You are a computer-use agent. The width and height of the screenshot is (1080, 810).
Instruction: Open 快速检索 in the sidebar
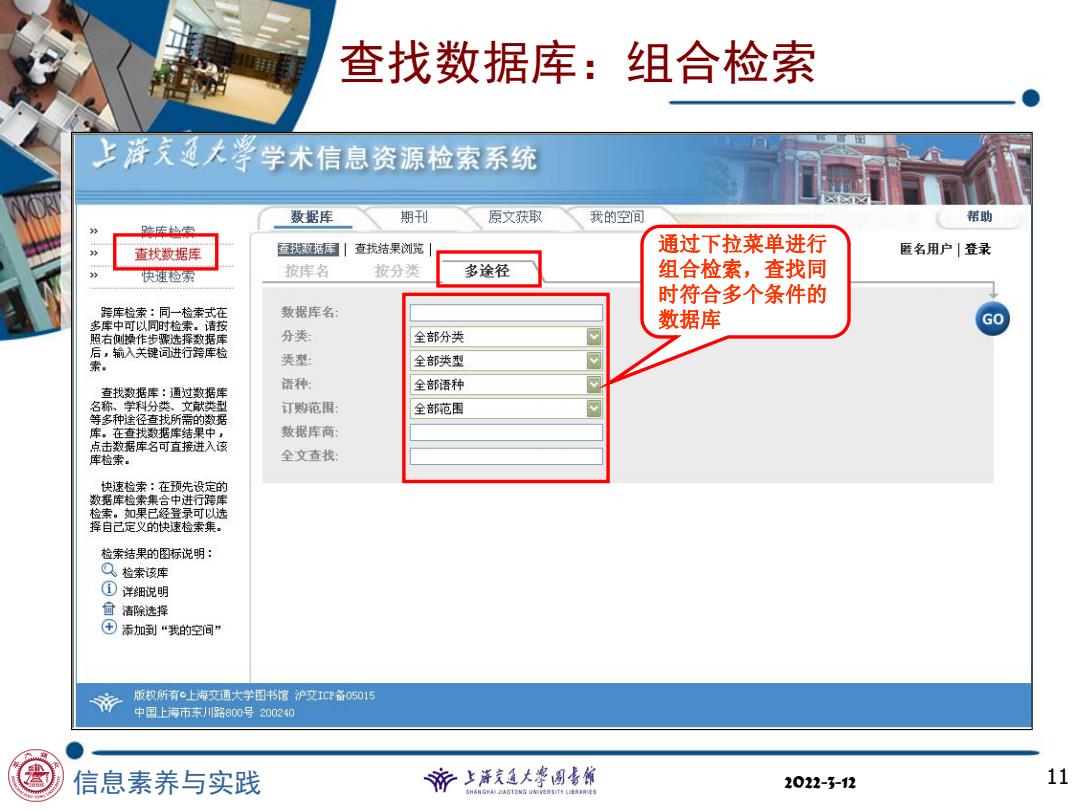click(x=168, y=276)
